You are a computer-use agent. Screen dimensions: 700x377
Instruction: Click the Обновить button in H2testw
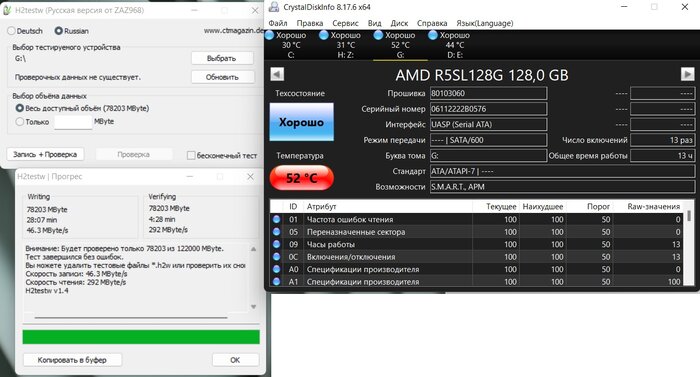tap(222, 77)
